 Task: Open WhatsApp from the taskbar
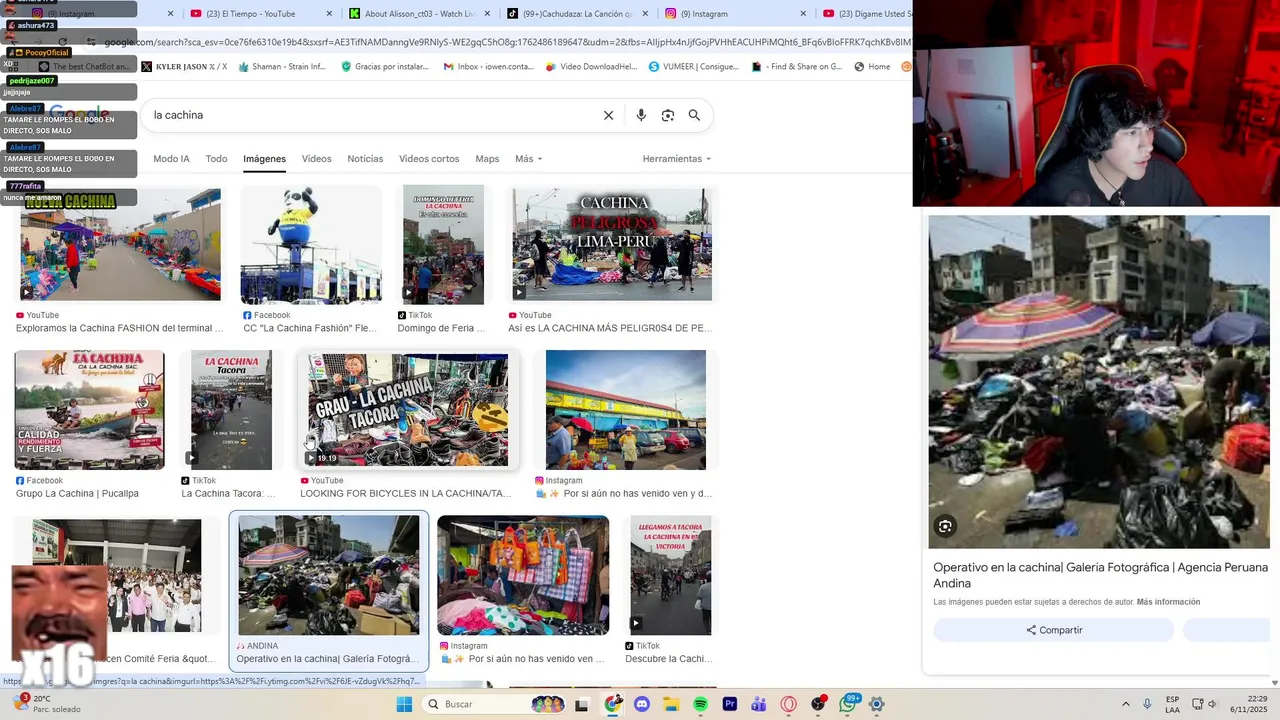(848, 704)
